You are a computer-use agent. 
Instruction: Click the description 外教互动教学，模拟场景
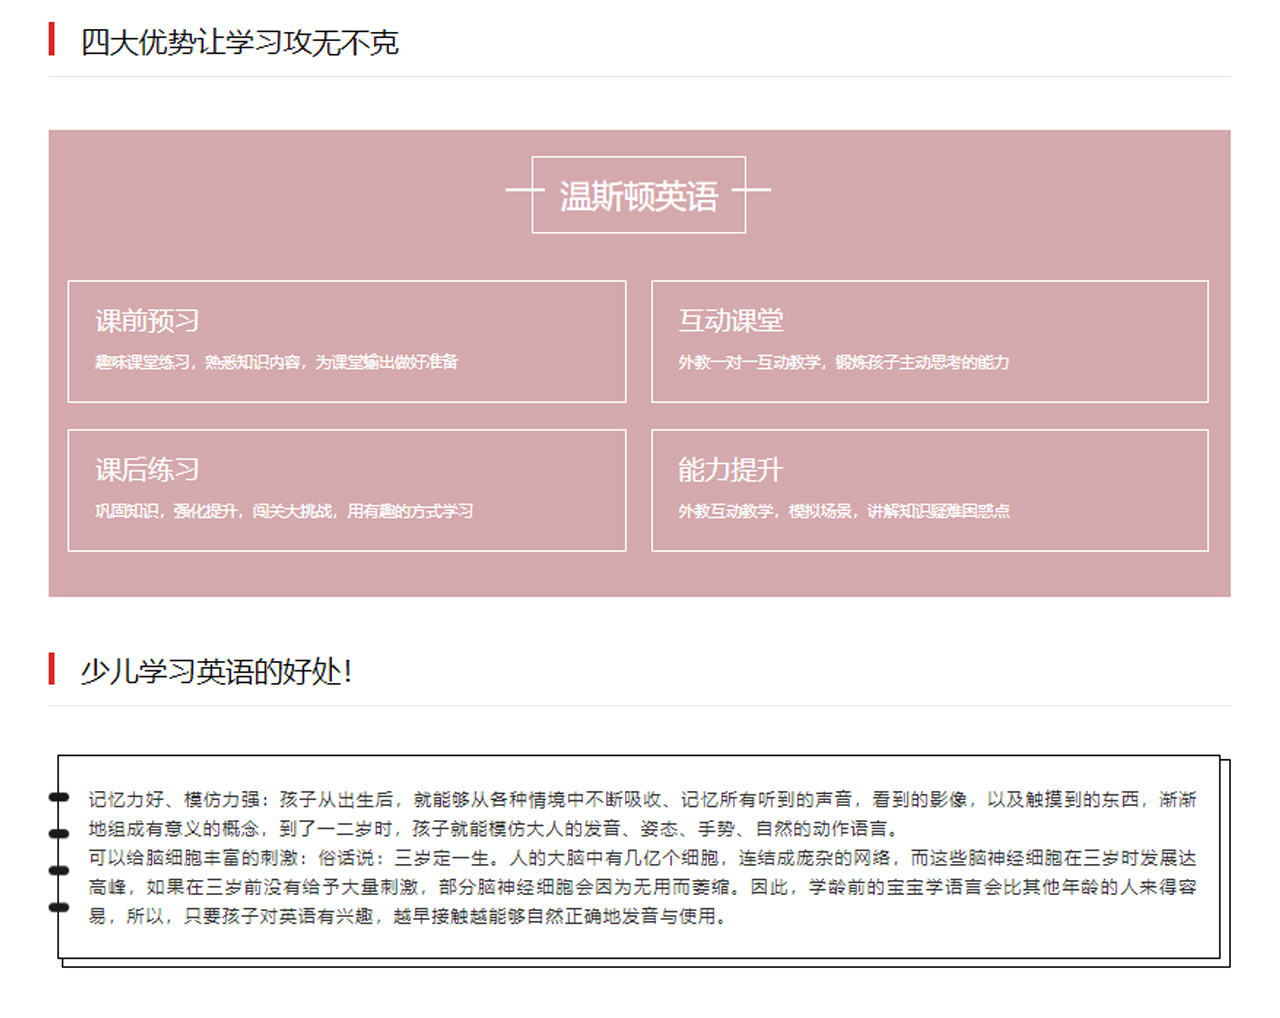(x=765, y=511)
